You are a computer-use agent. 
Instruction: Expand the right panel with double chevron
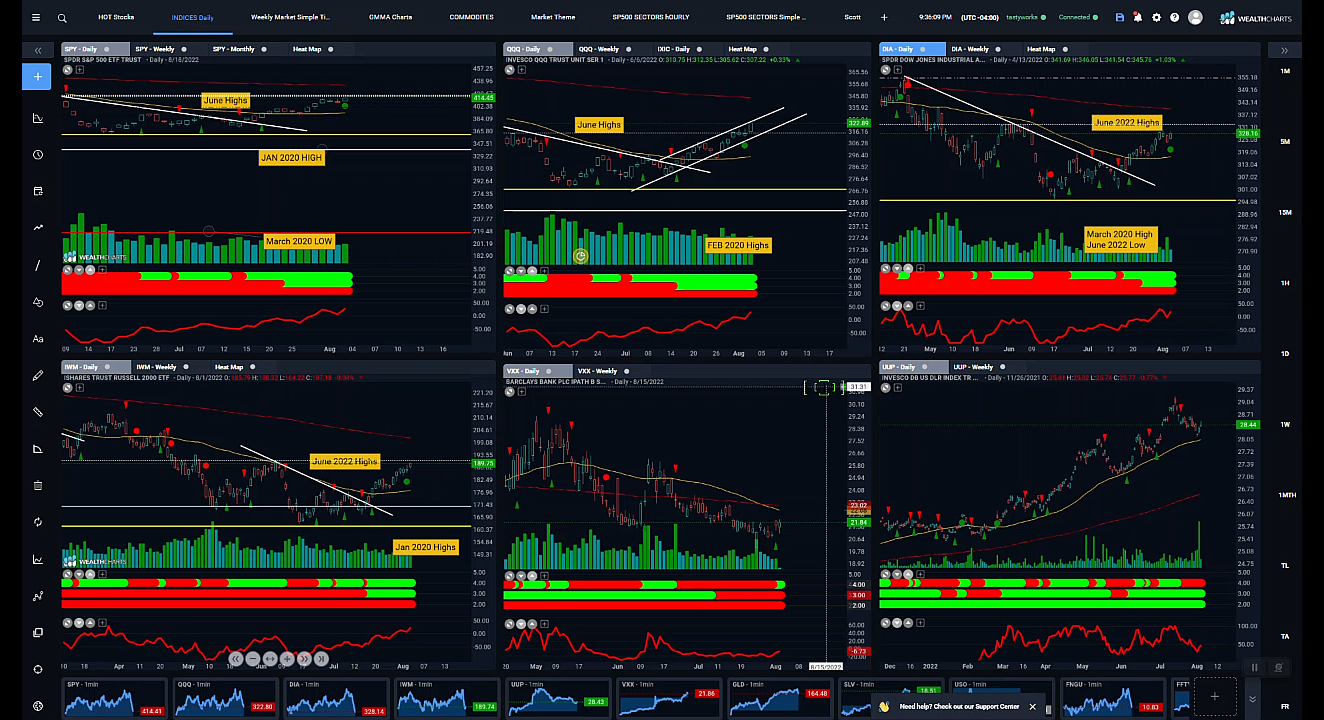point(1284,49)
